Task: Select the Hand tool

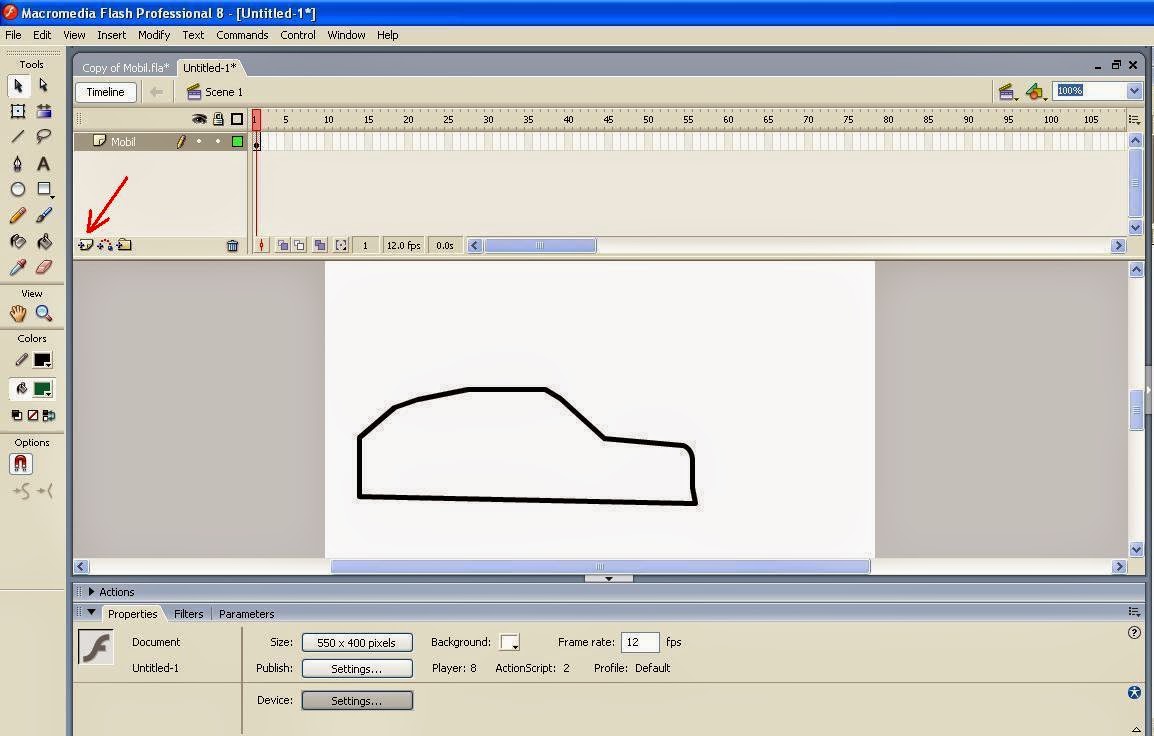Action: 18,314
